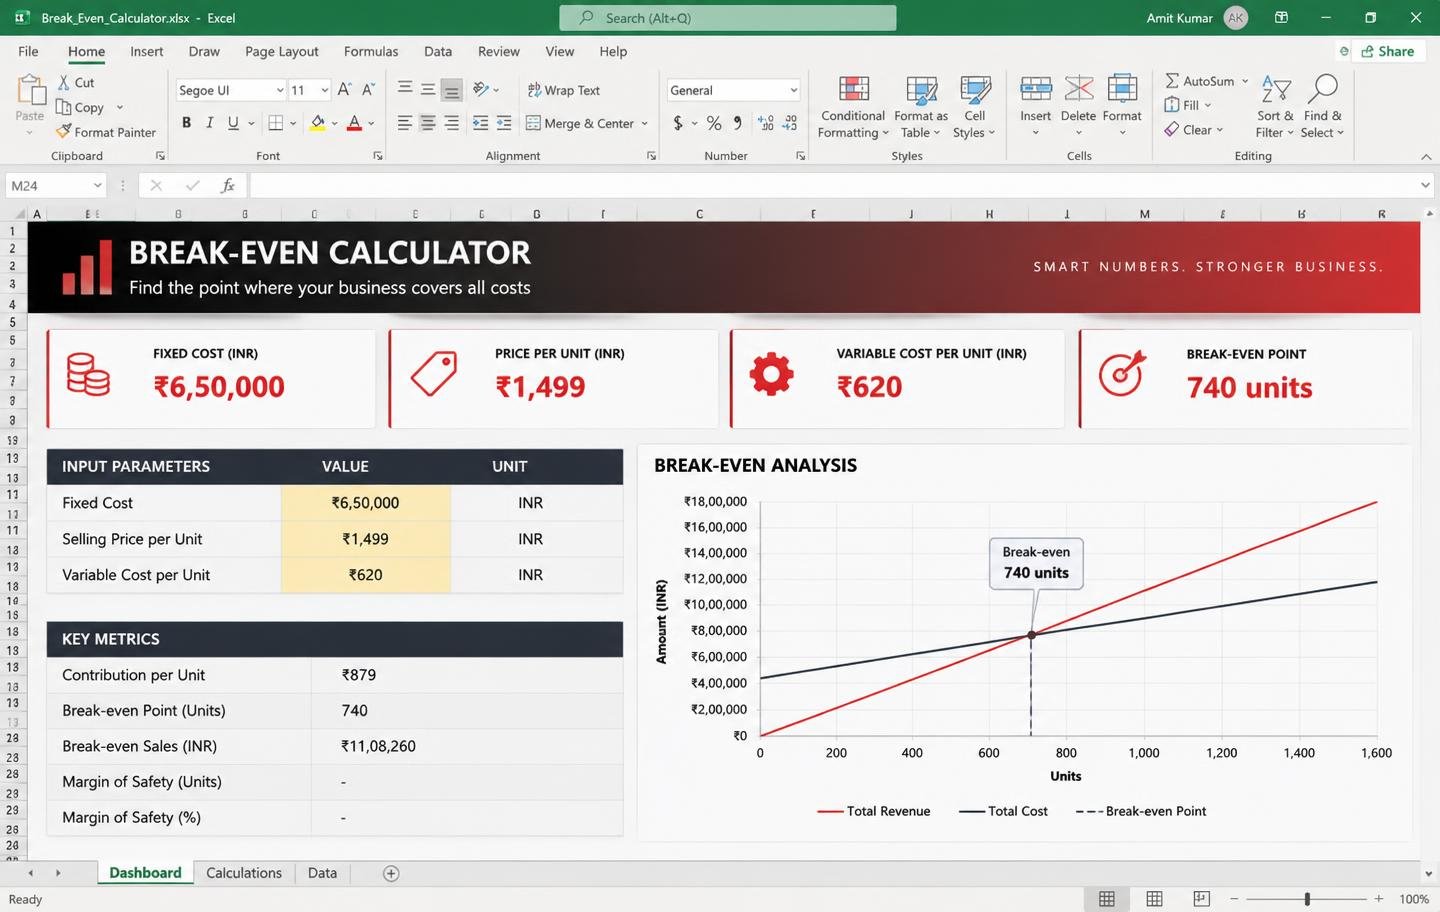Open the File menu
This screenshot has width=1440, height=912.
pos(28,51)
